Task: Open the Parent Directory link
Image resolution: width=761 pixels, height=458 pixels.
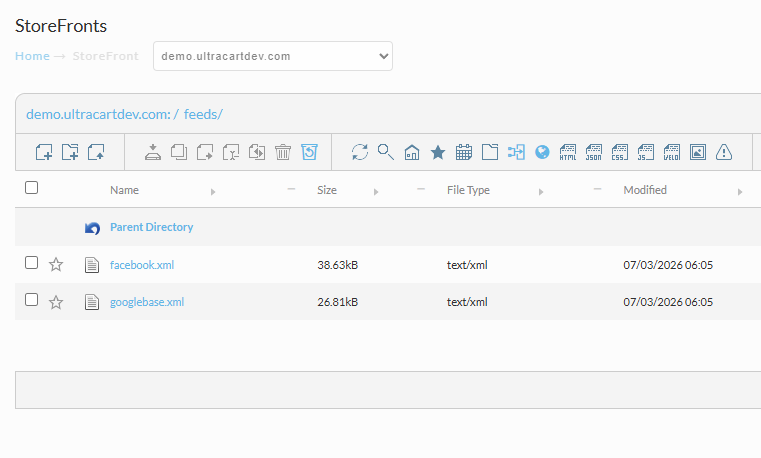Action: (151, 227)
